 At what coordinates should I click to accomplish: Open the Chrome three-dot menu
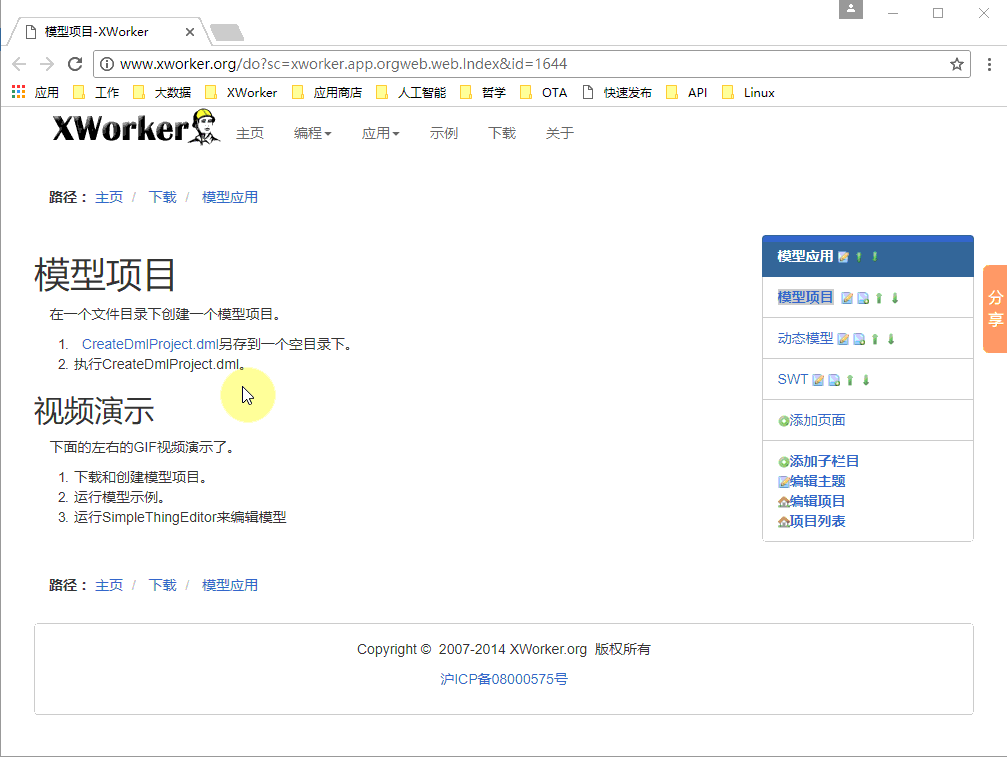click(x=989, y=64)
